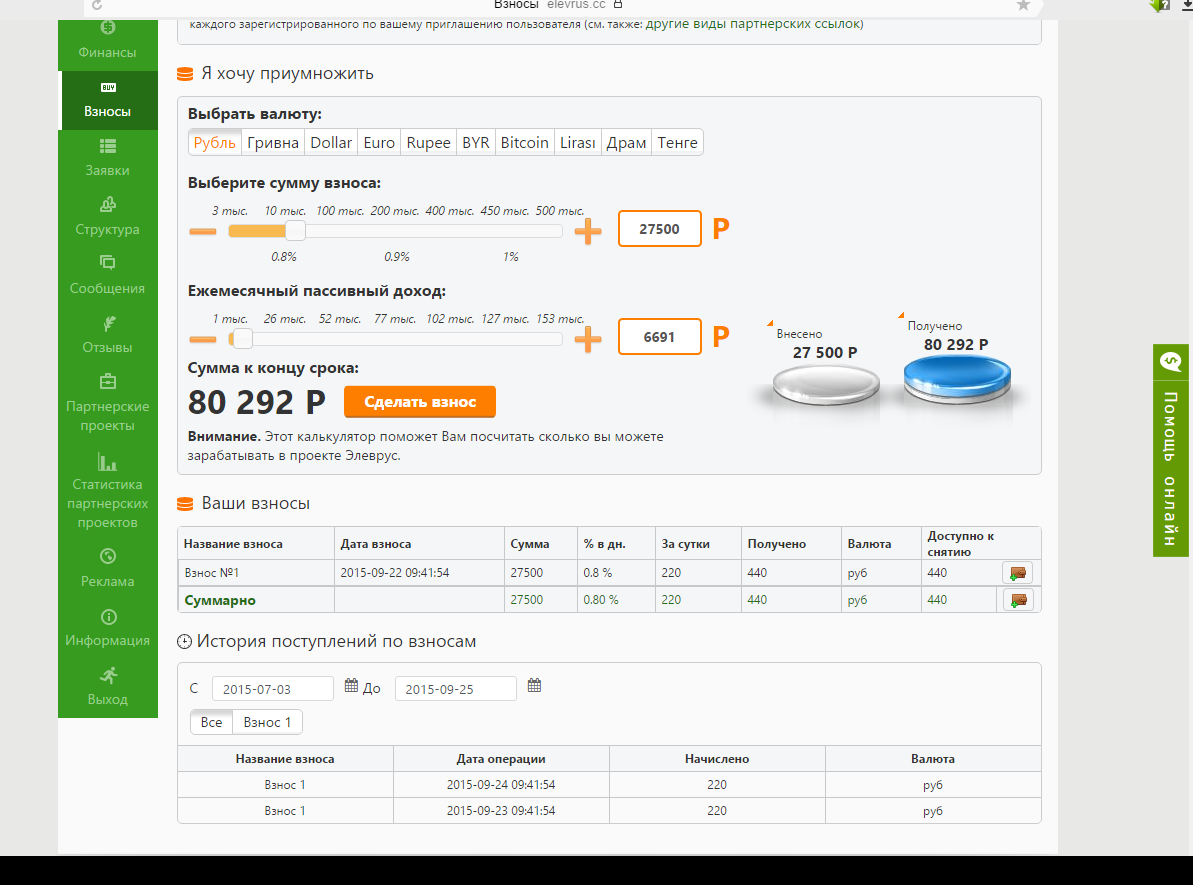Image resolution: width=1193 pixels, height=885 pixels.
Task: Click the deposit amount field showing 27500
Action: point(660,229)
